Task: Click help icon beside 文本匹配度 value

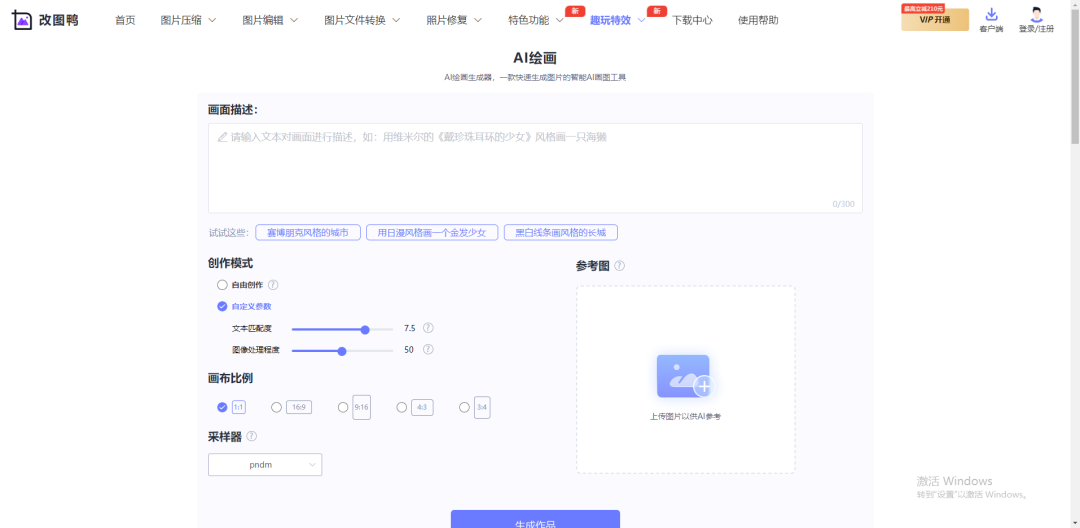Action: pos(428,328)
